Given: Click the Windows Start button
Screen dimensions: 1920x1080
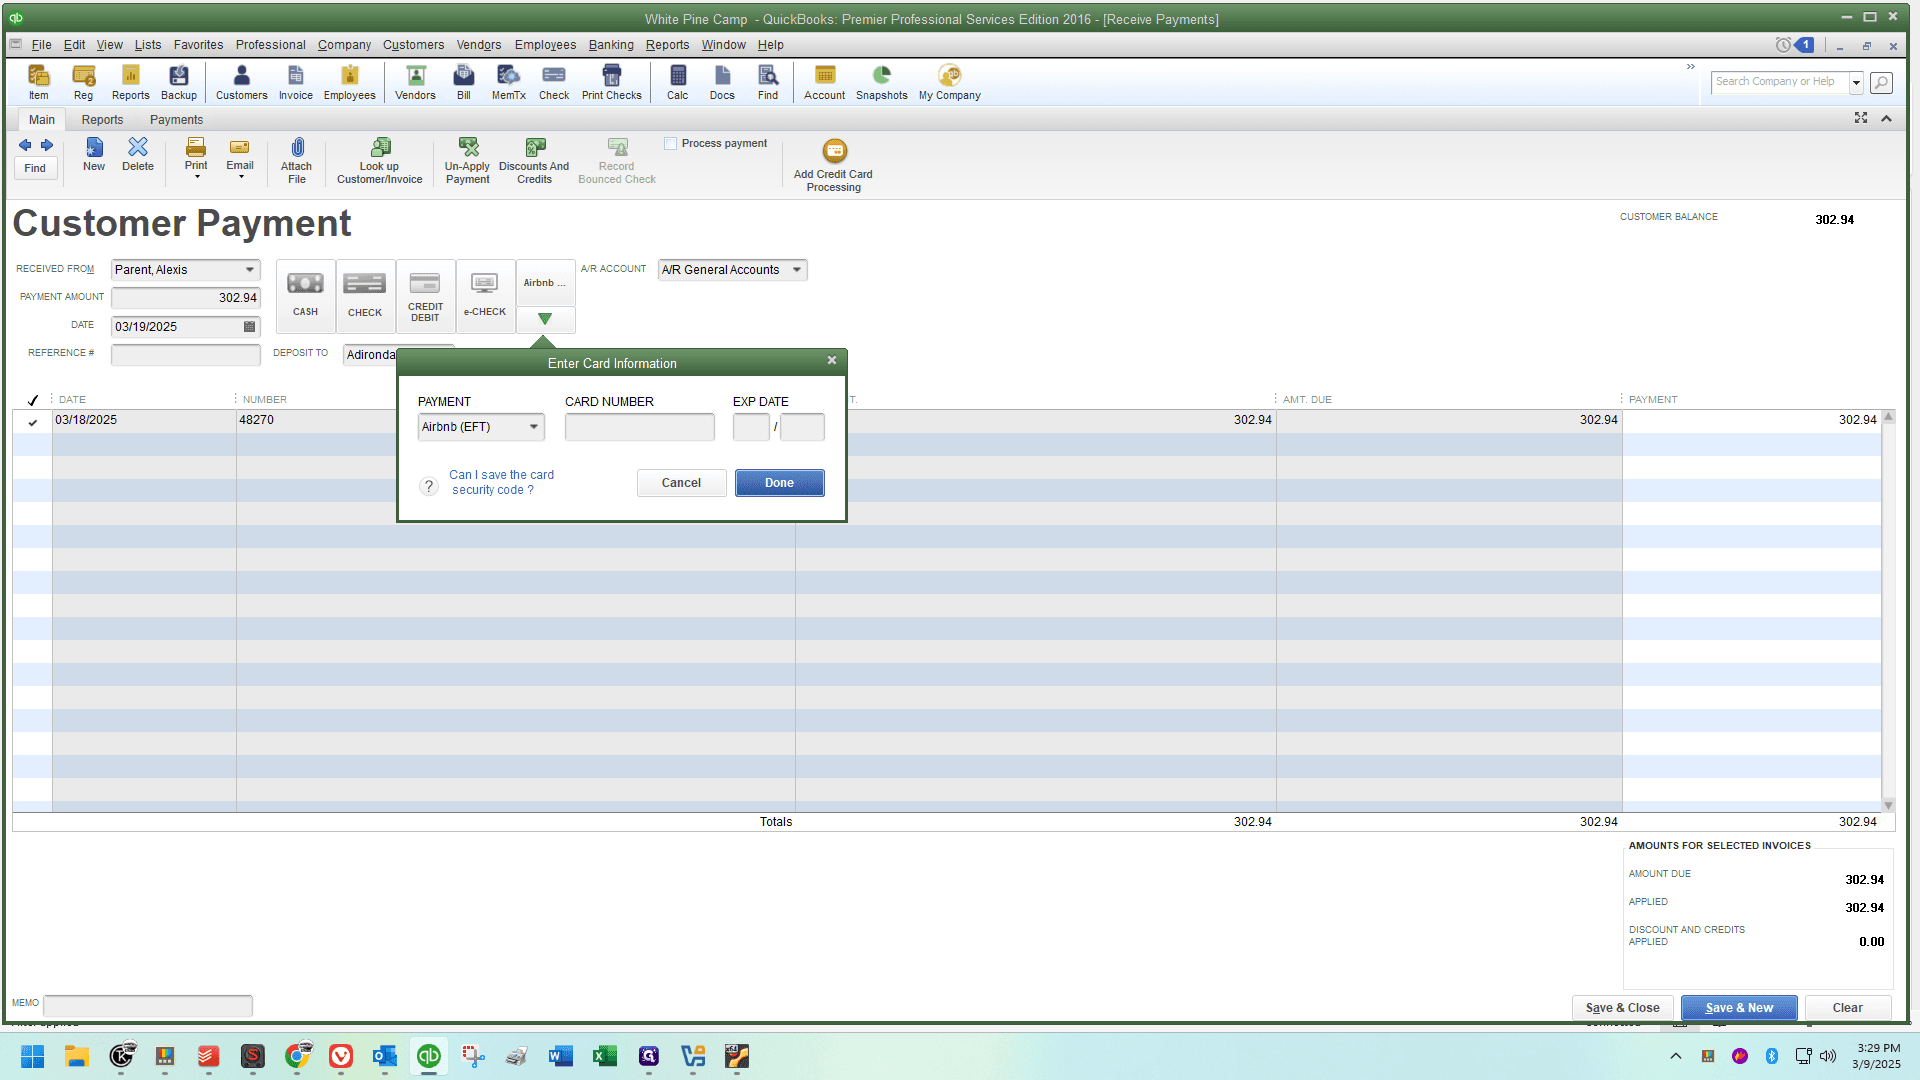Looking at the screenshot, I should 32,1056.
